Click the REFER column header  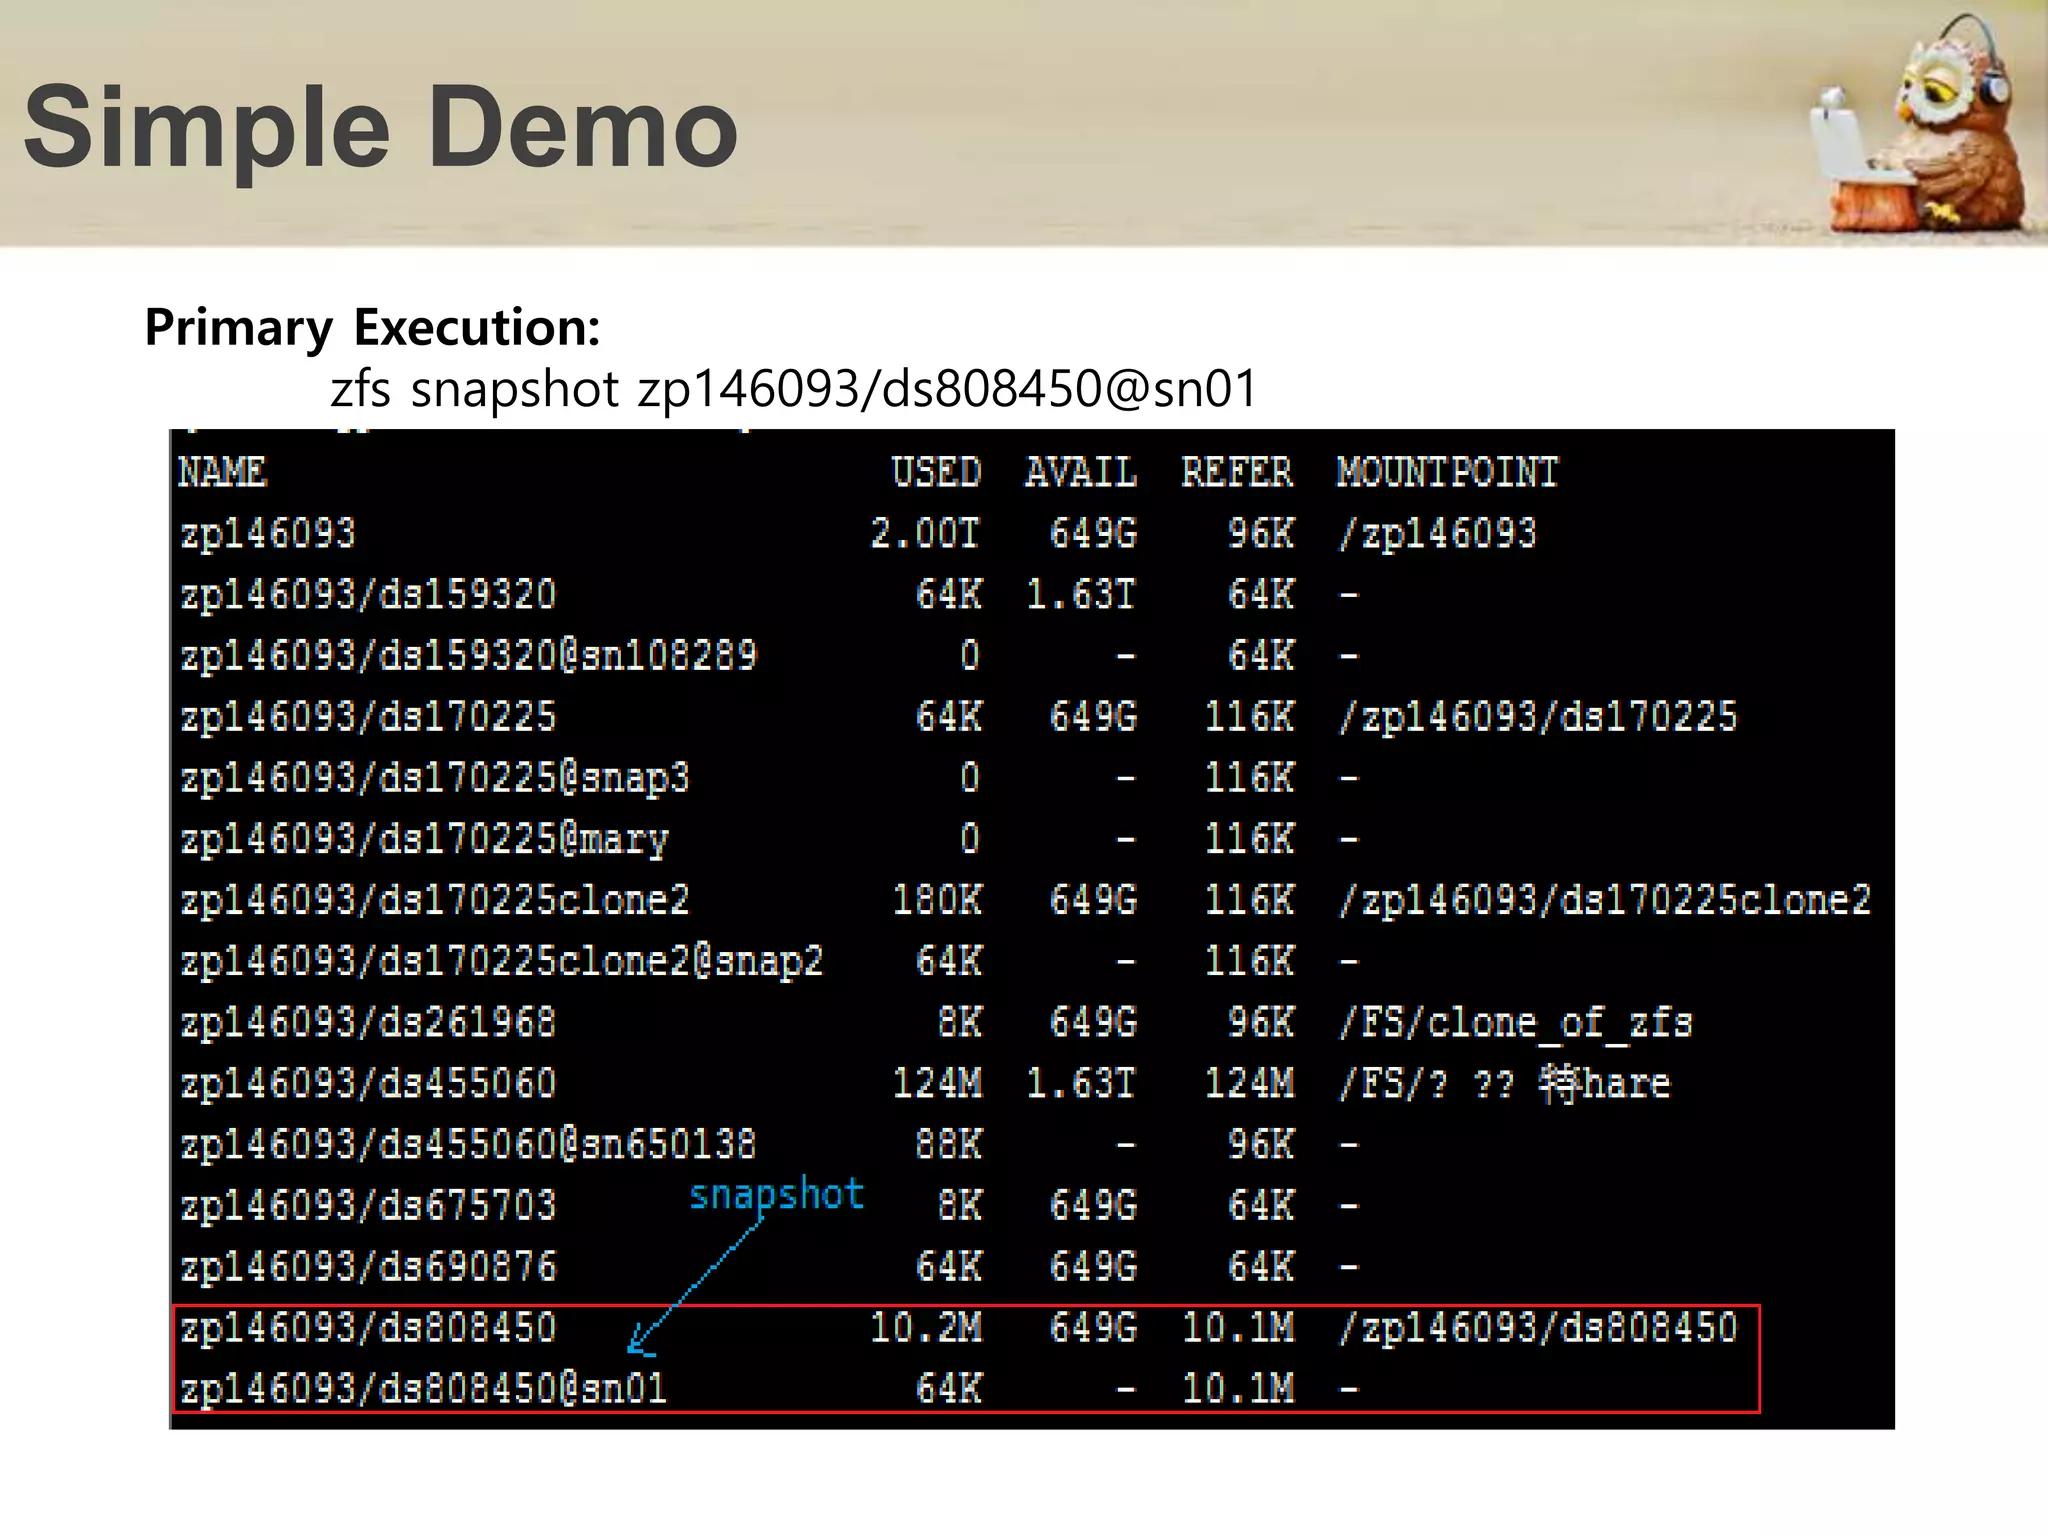(1237, 472)
